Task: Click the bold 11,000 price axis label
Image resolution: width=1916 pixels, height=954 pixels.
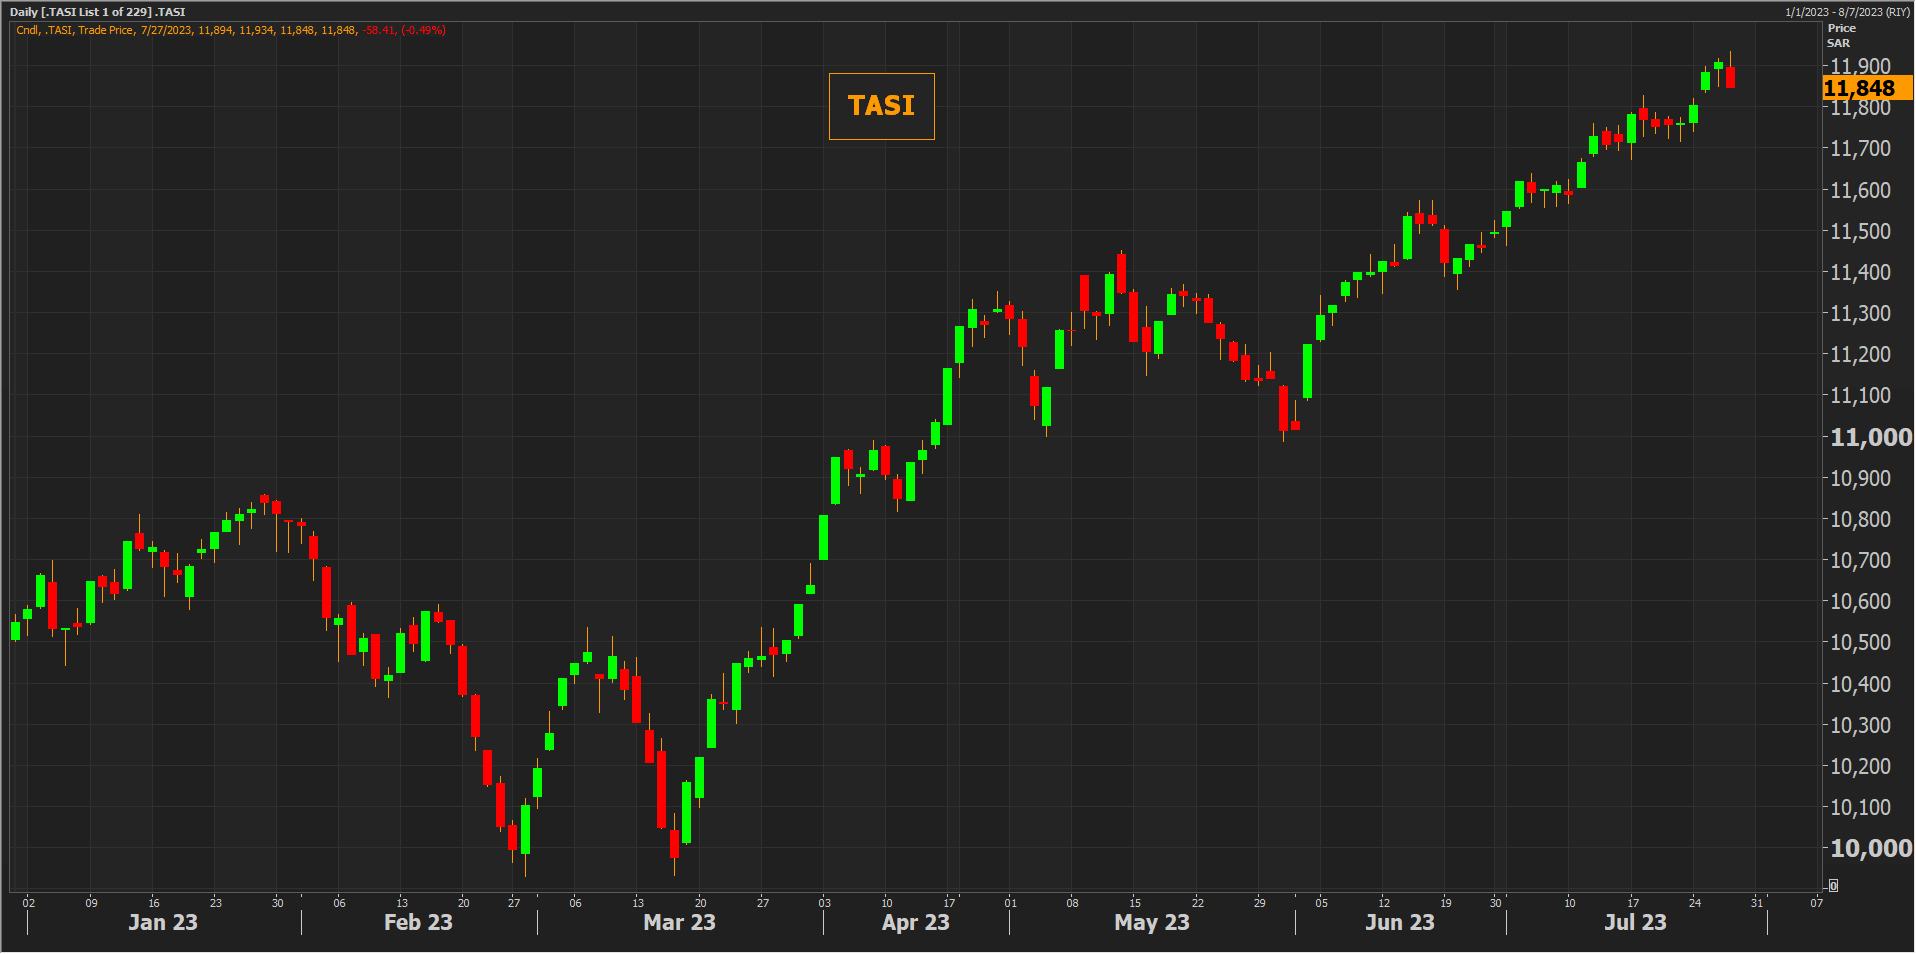Action: coord(1870,437)
